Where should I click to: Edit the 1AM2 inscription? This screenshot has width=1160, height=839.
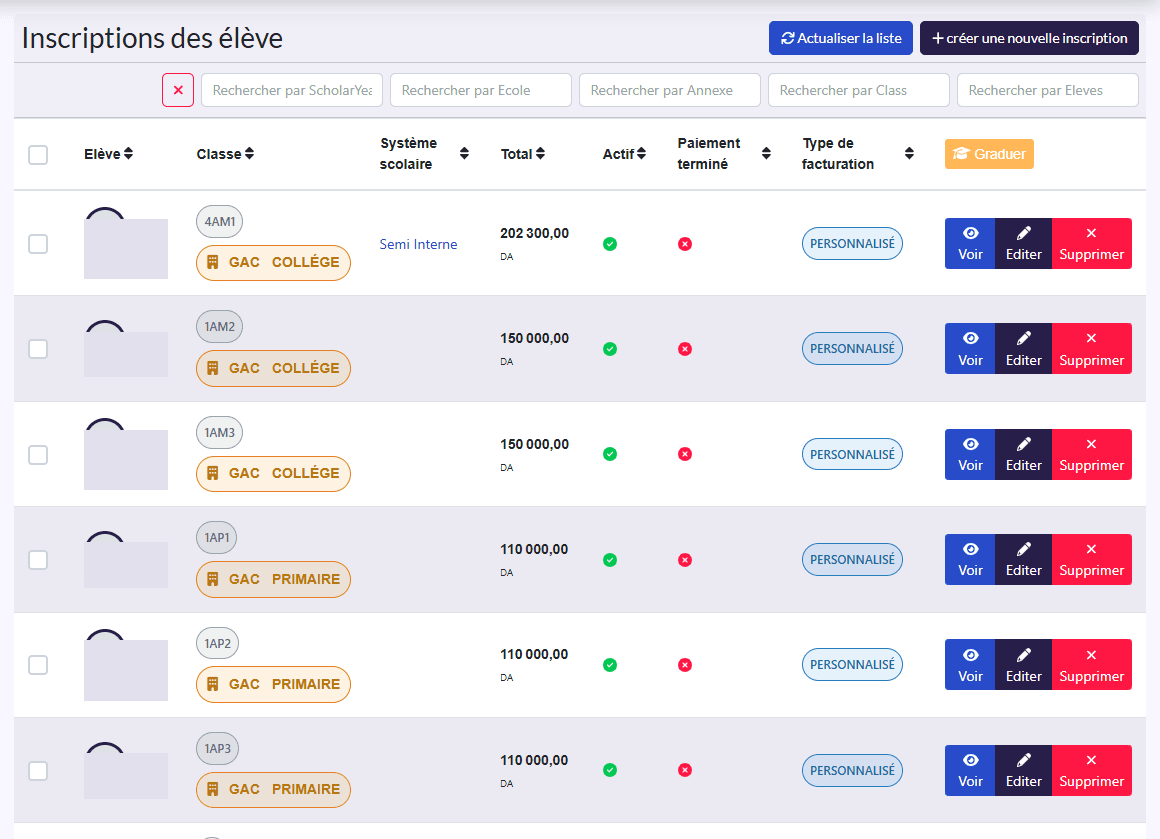pyautogui.click(x=1023, y=348)
